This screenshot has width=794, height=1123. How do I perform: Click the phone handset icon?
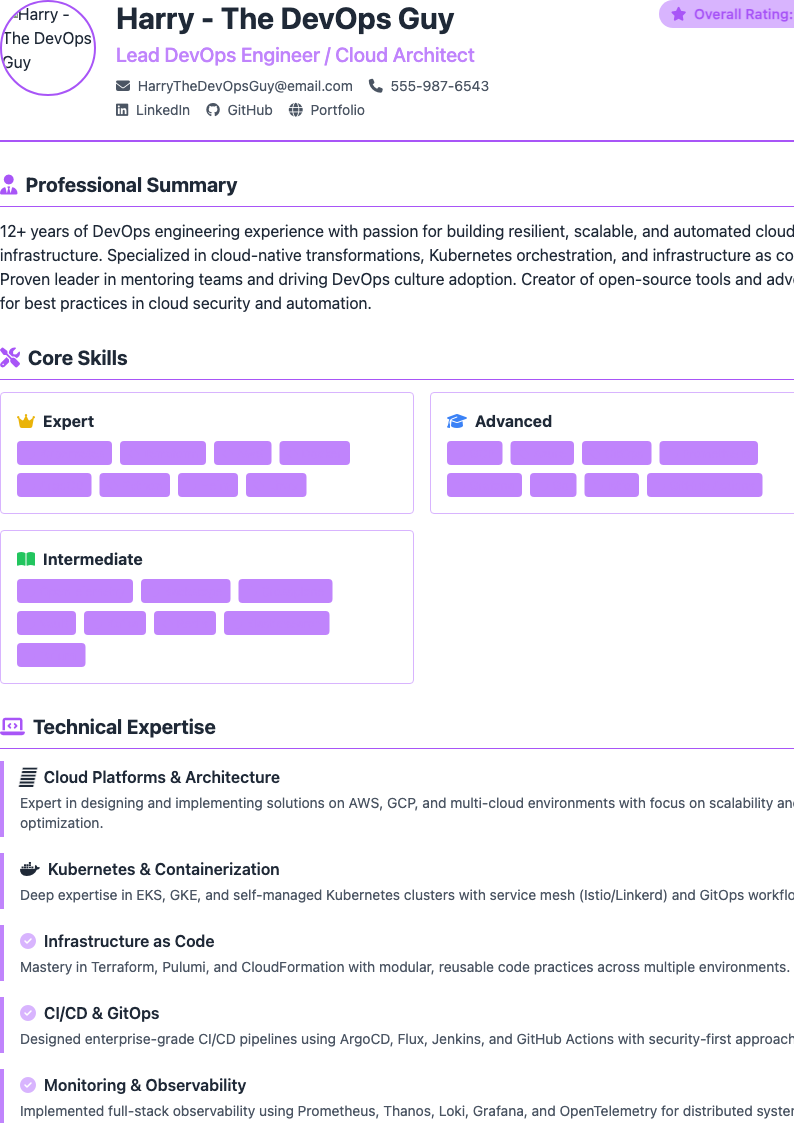coord(375,86)
